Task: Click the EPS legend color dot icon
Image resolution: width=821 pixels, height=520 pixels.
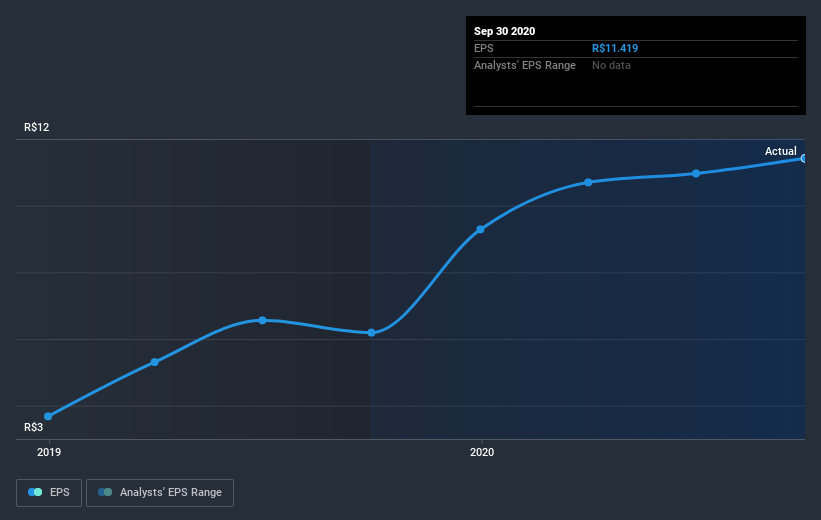Action: [x=35, y=492]
